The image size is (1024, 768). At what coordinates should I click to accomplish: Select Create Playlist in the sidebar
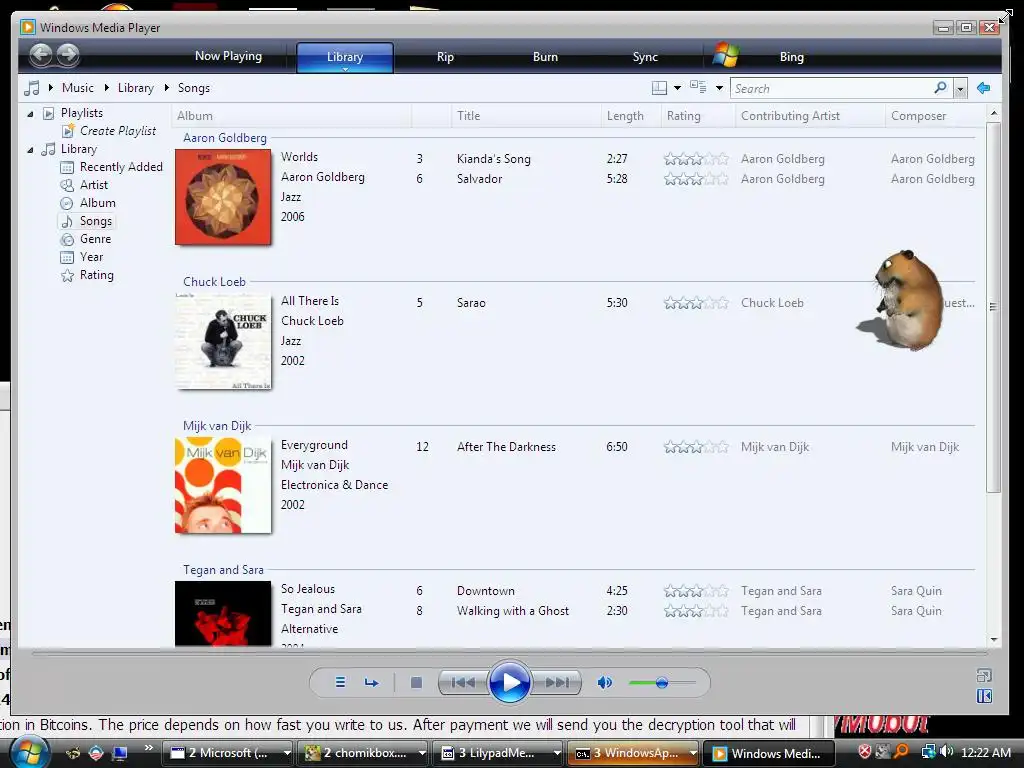pos(118,131)
